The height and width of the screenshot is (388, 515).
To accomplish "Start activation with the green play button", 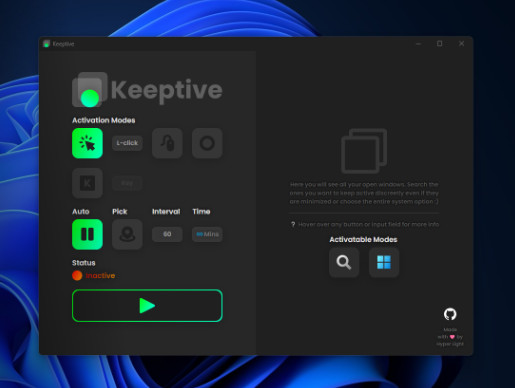I will [147, 306].
